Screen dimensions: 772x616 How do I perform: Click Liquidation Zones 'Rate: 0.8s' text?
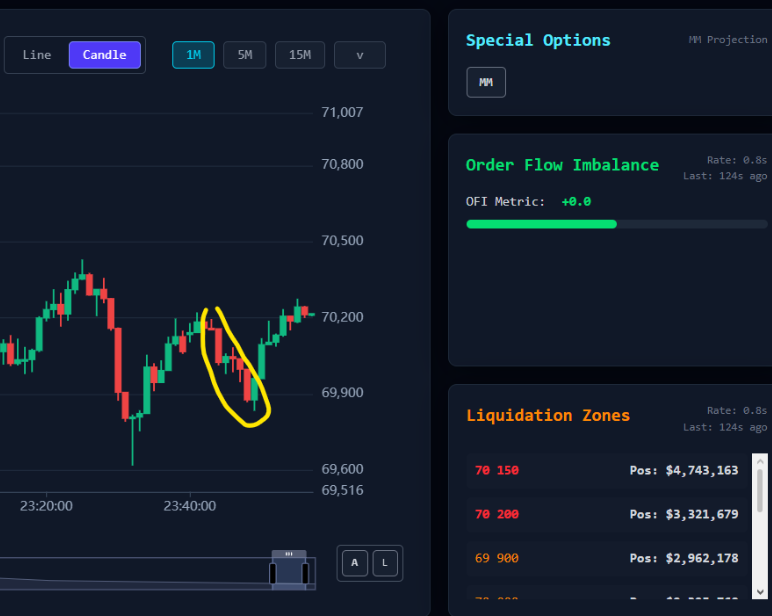pyautogui.click(x=737, y=411)
